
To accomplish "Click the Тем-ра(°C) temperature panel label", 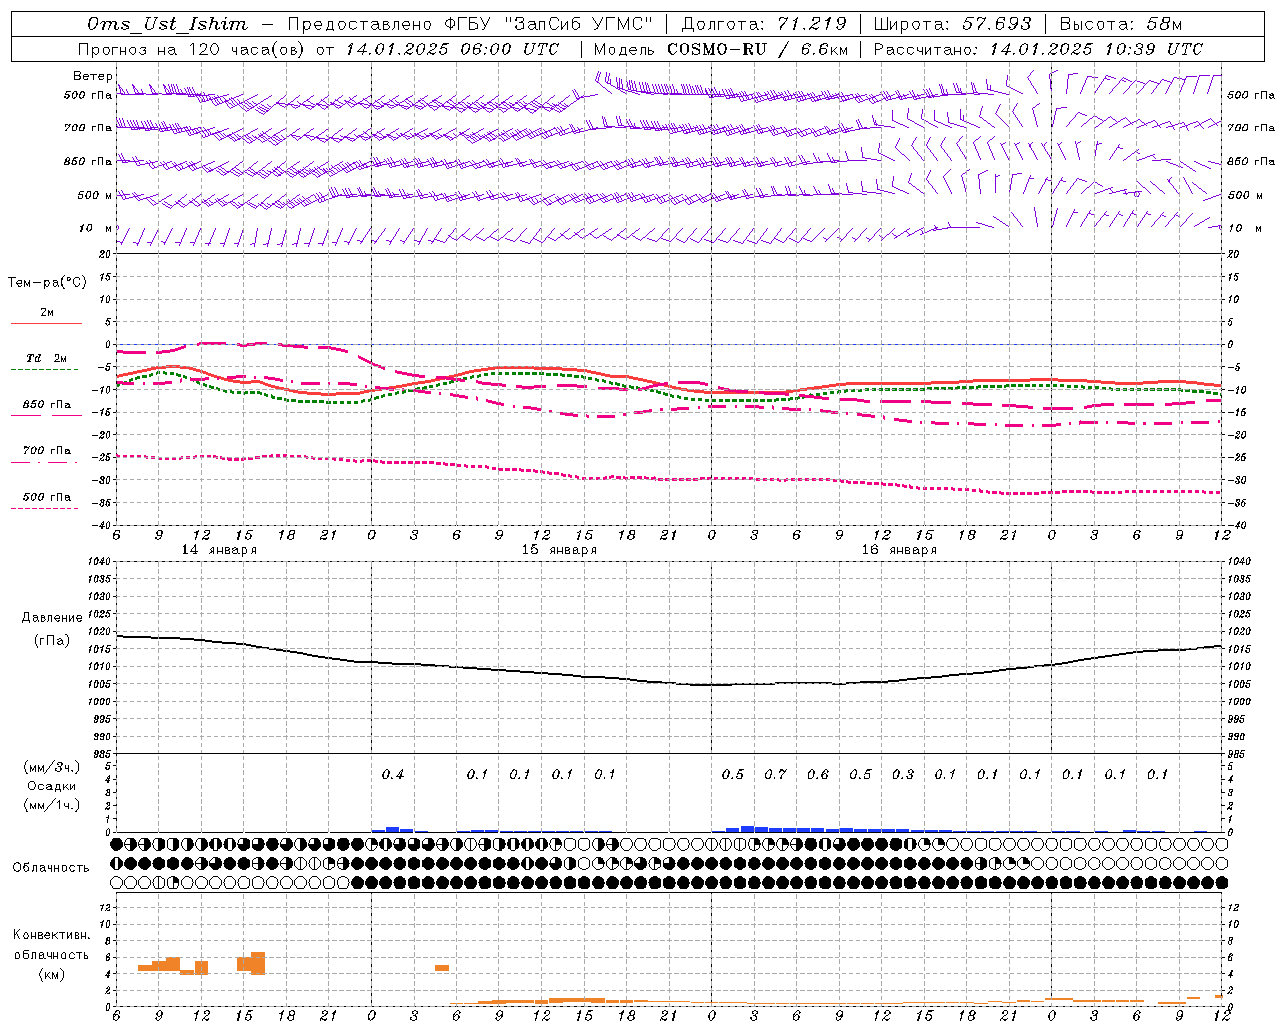I will click(x=47, y=283).
